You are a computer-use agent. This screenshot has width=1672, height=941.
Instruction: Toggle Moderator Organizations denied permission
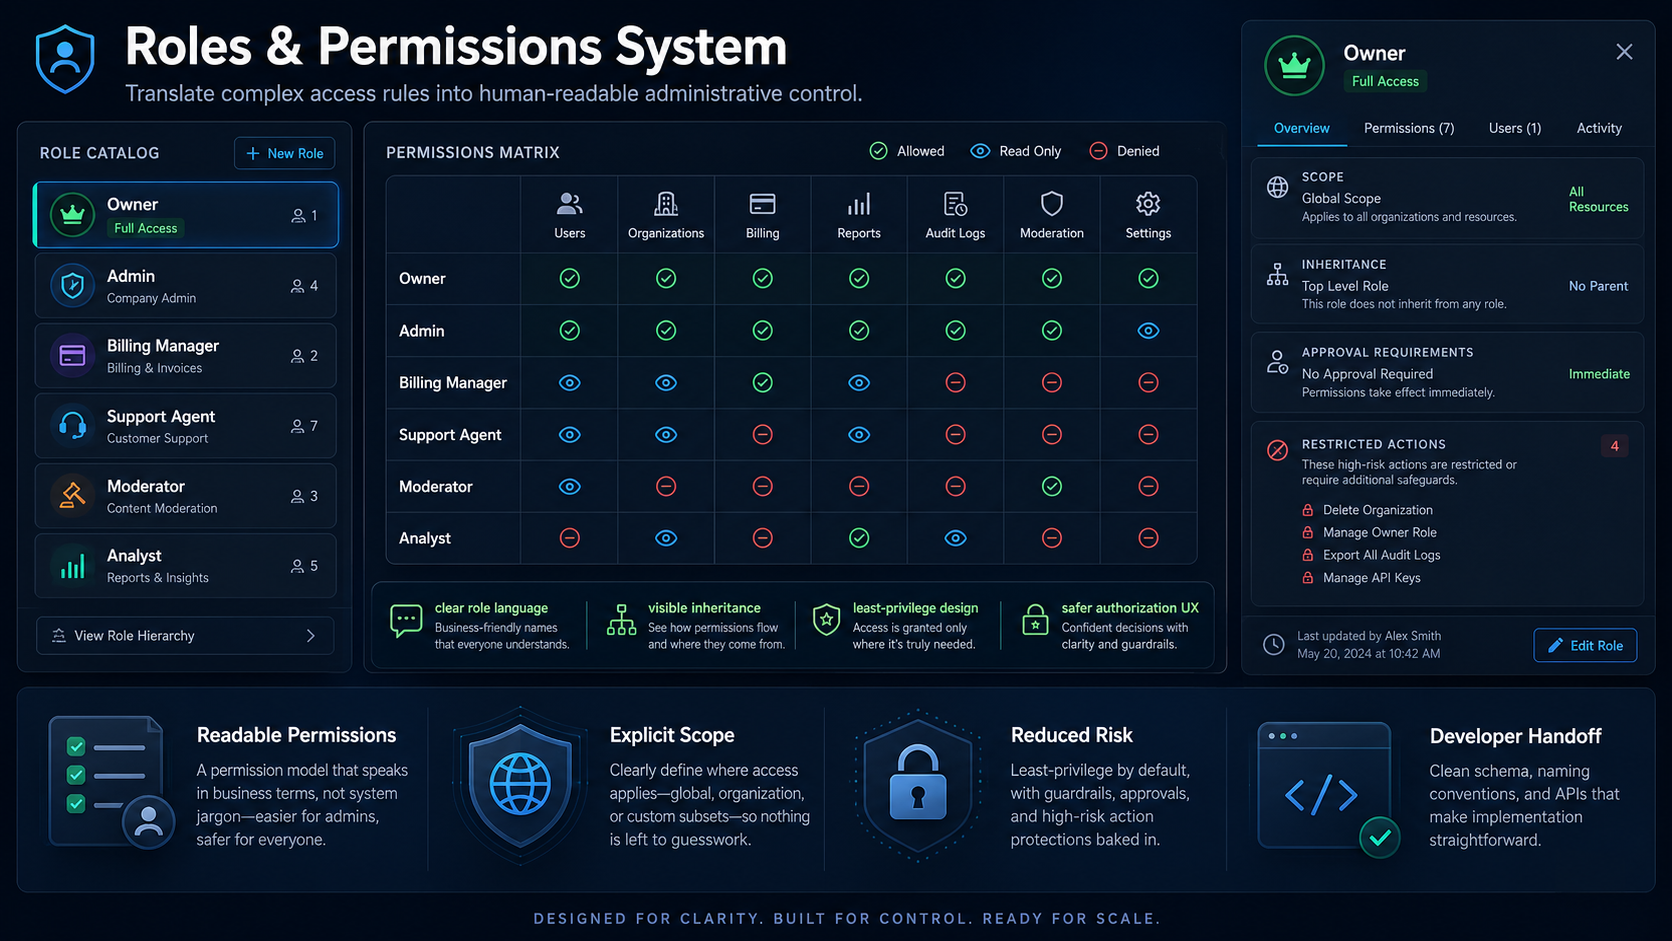coord(666,486)
